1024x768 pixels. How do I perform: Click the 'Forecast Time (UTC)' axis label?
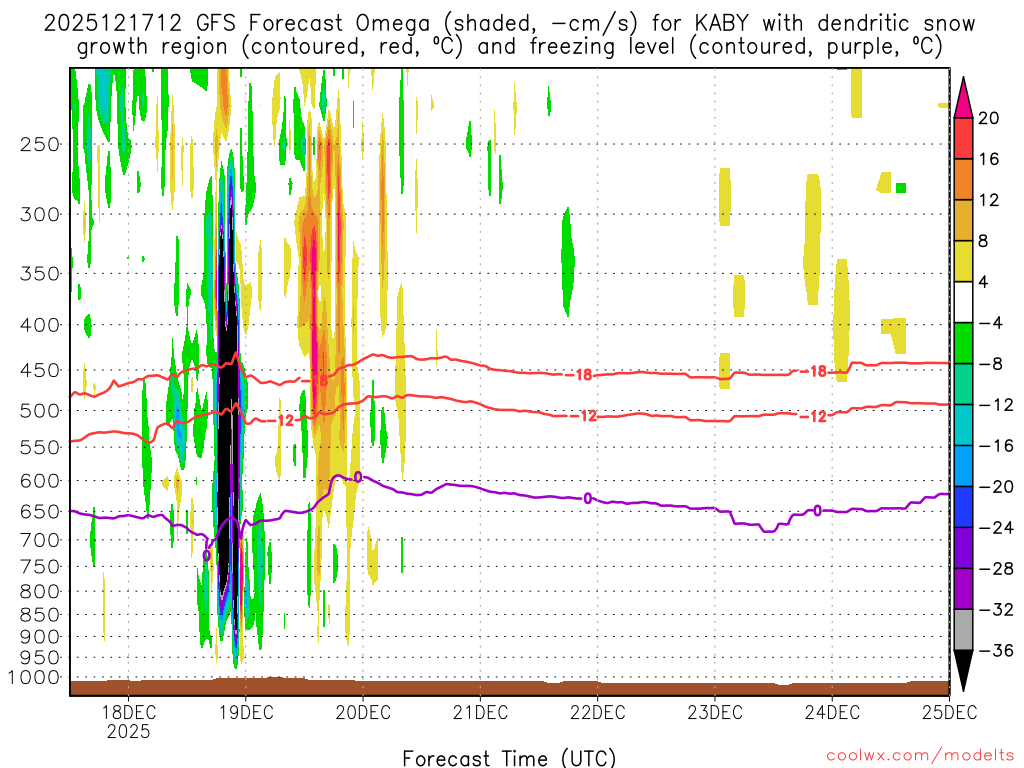[x=509, y=758]
